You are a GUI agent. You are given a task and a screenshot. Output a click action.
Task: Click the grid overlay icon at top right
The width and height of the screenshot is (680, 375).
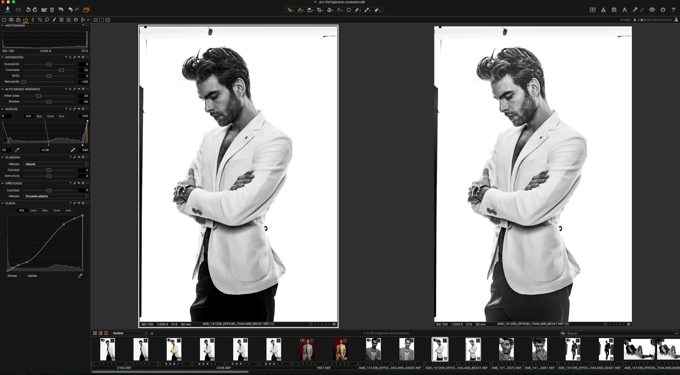[x=592, y=10]
